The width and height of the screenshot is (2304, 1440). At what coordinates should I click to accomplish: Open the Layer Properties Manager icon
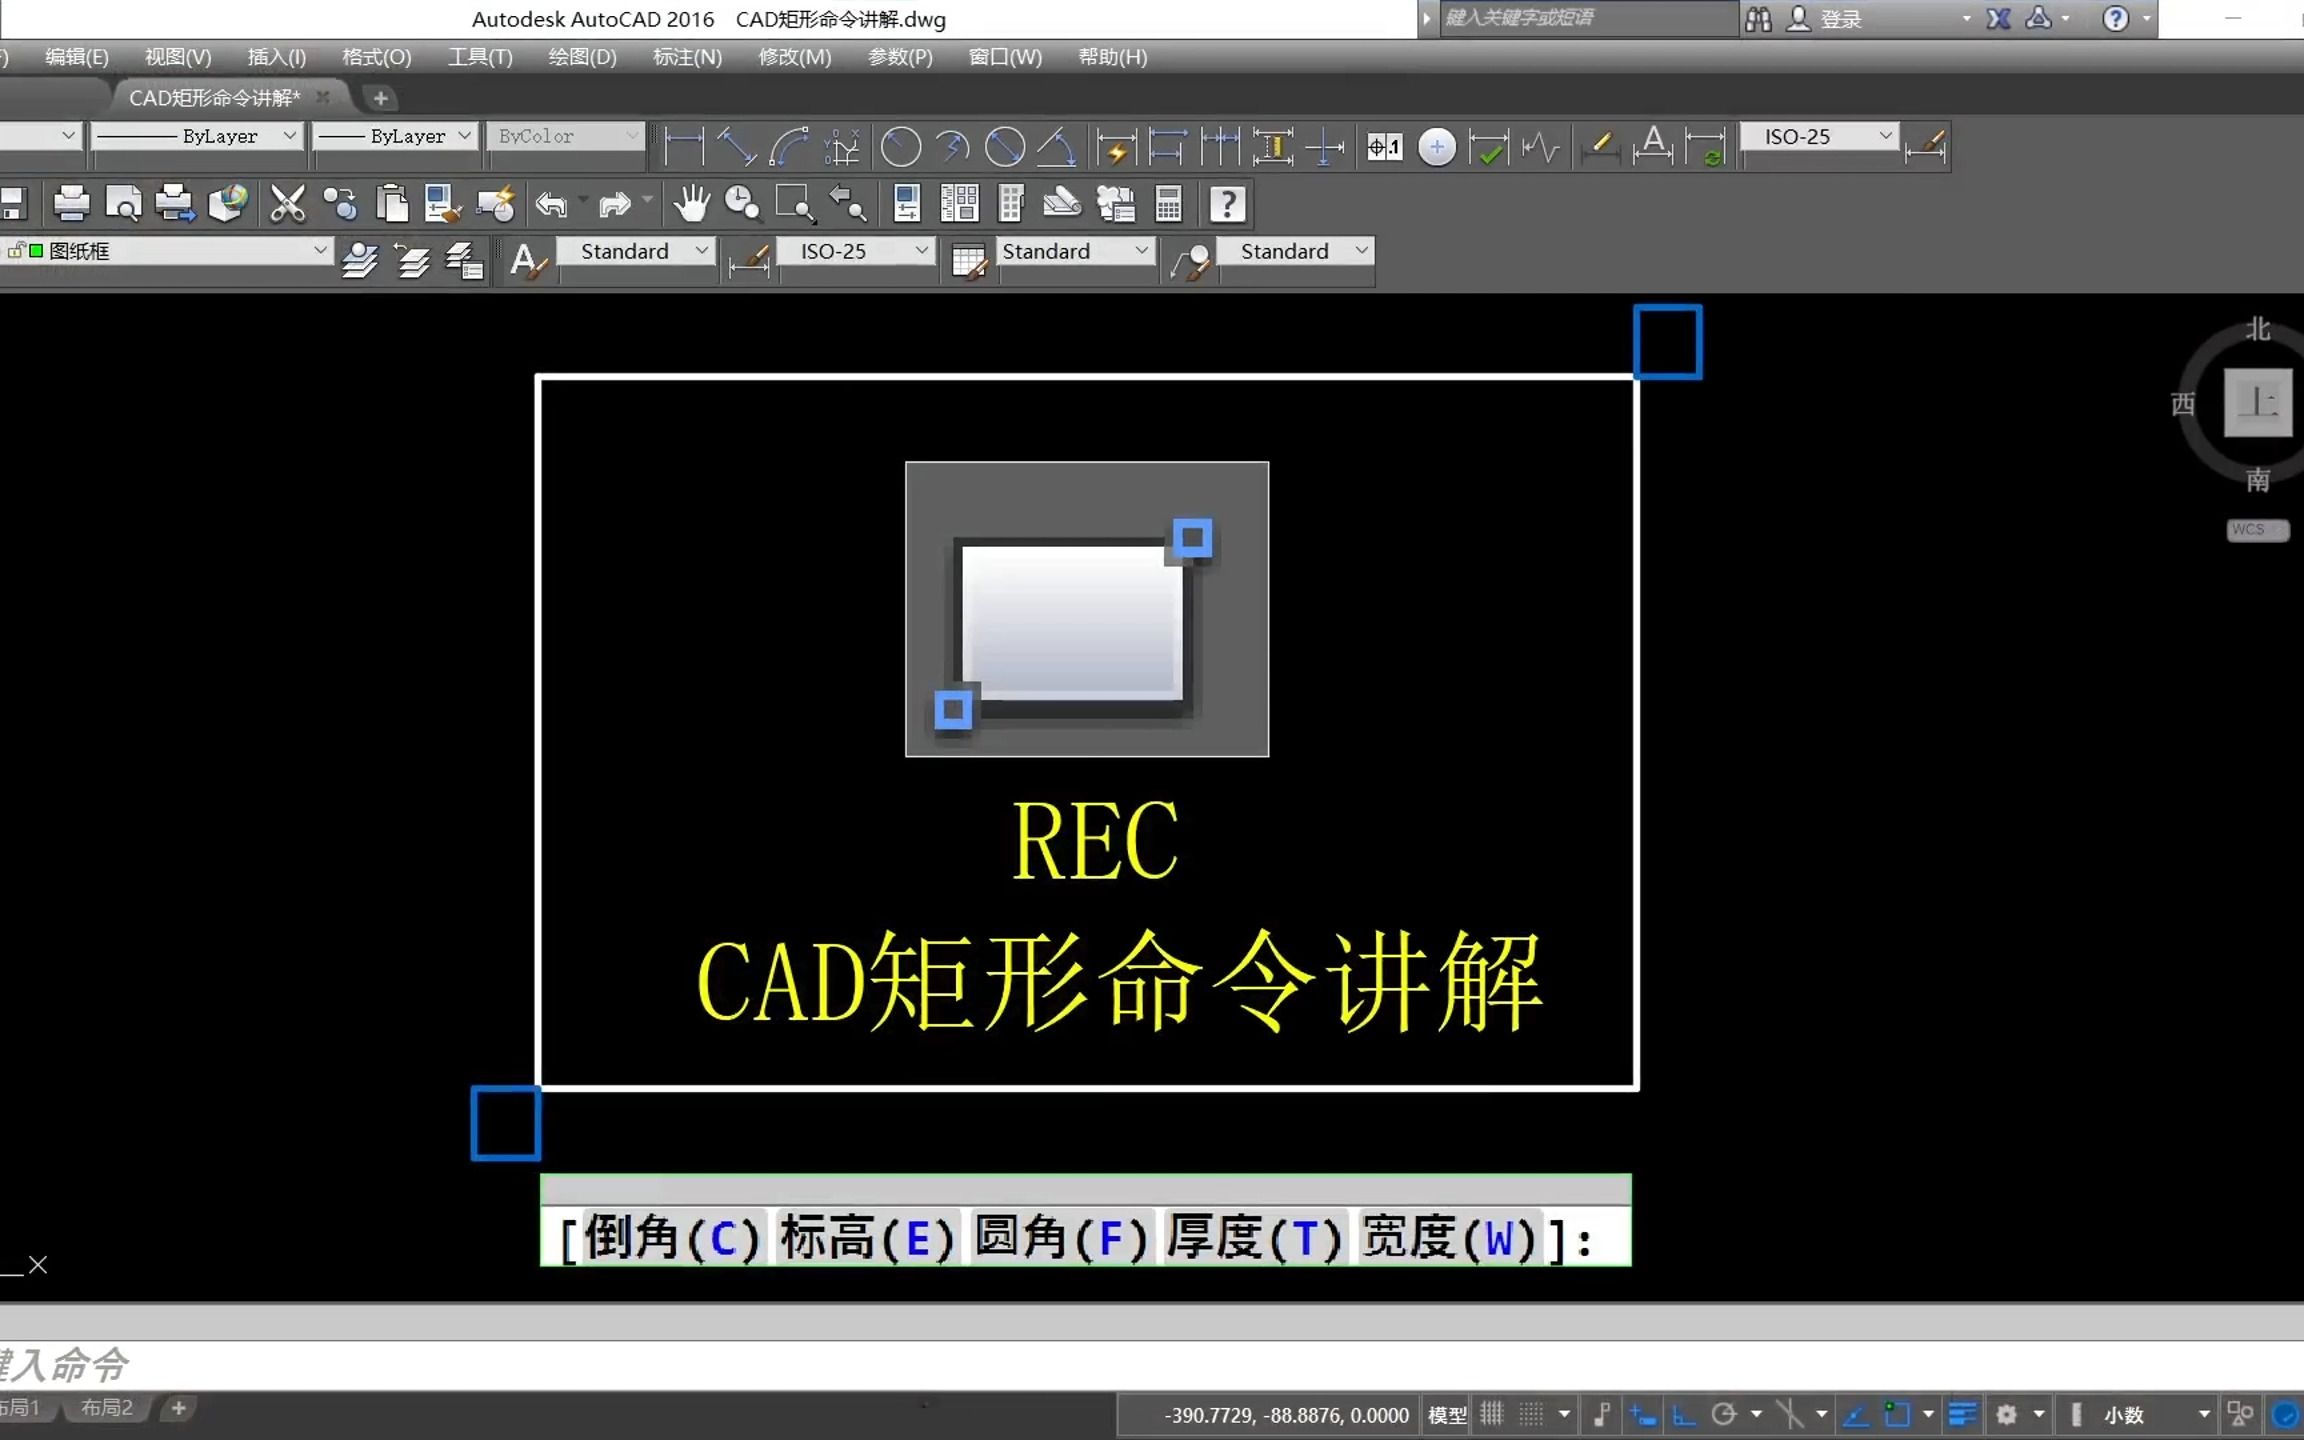(x=359, y=260)
